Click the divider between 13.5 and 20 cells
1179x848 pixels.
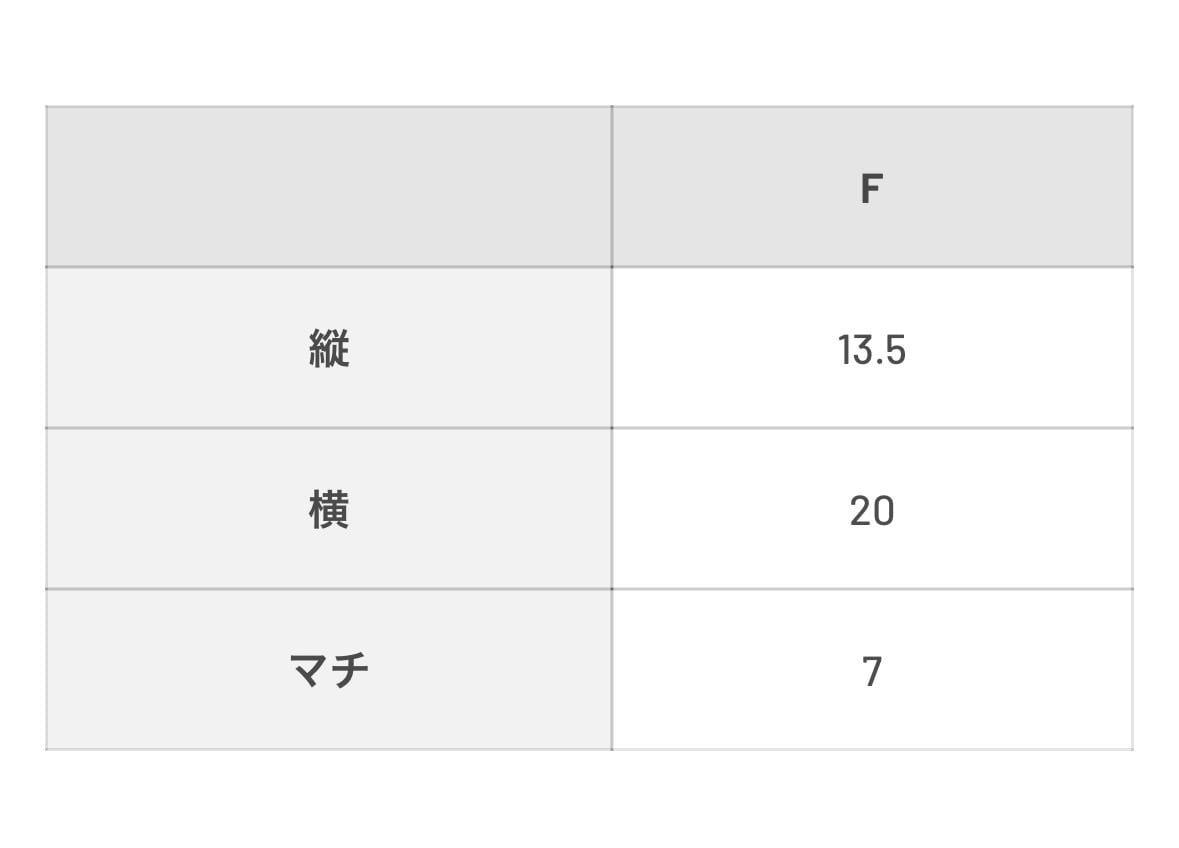pyautogui.click(x=871, y=428)
